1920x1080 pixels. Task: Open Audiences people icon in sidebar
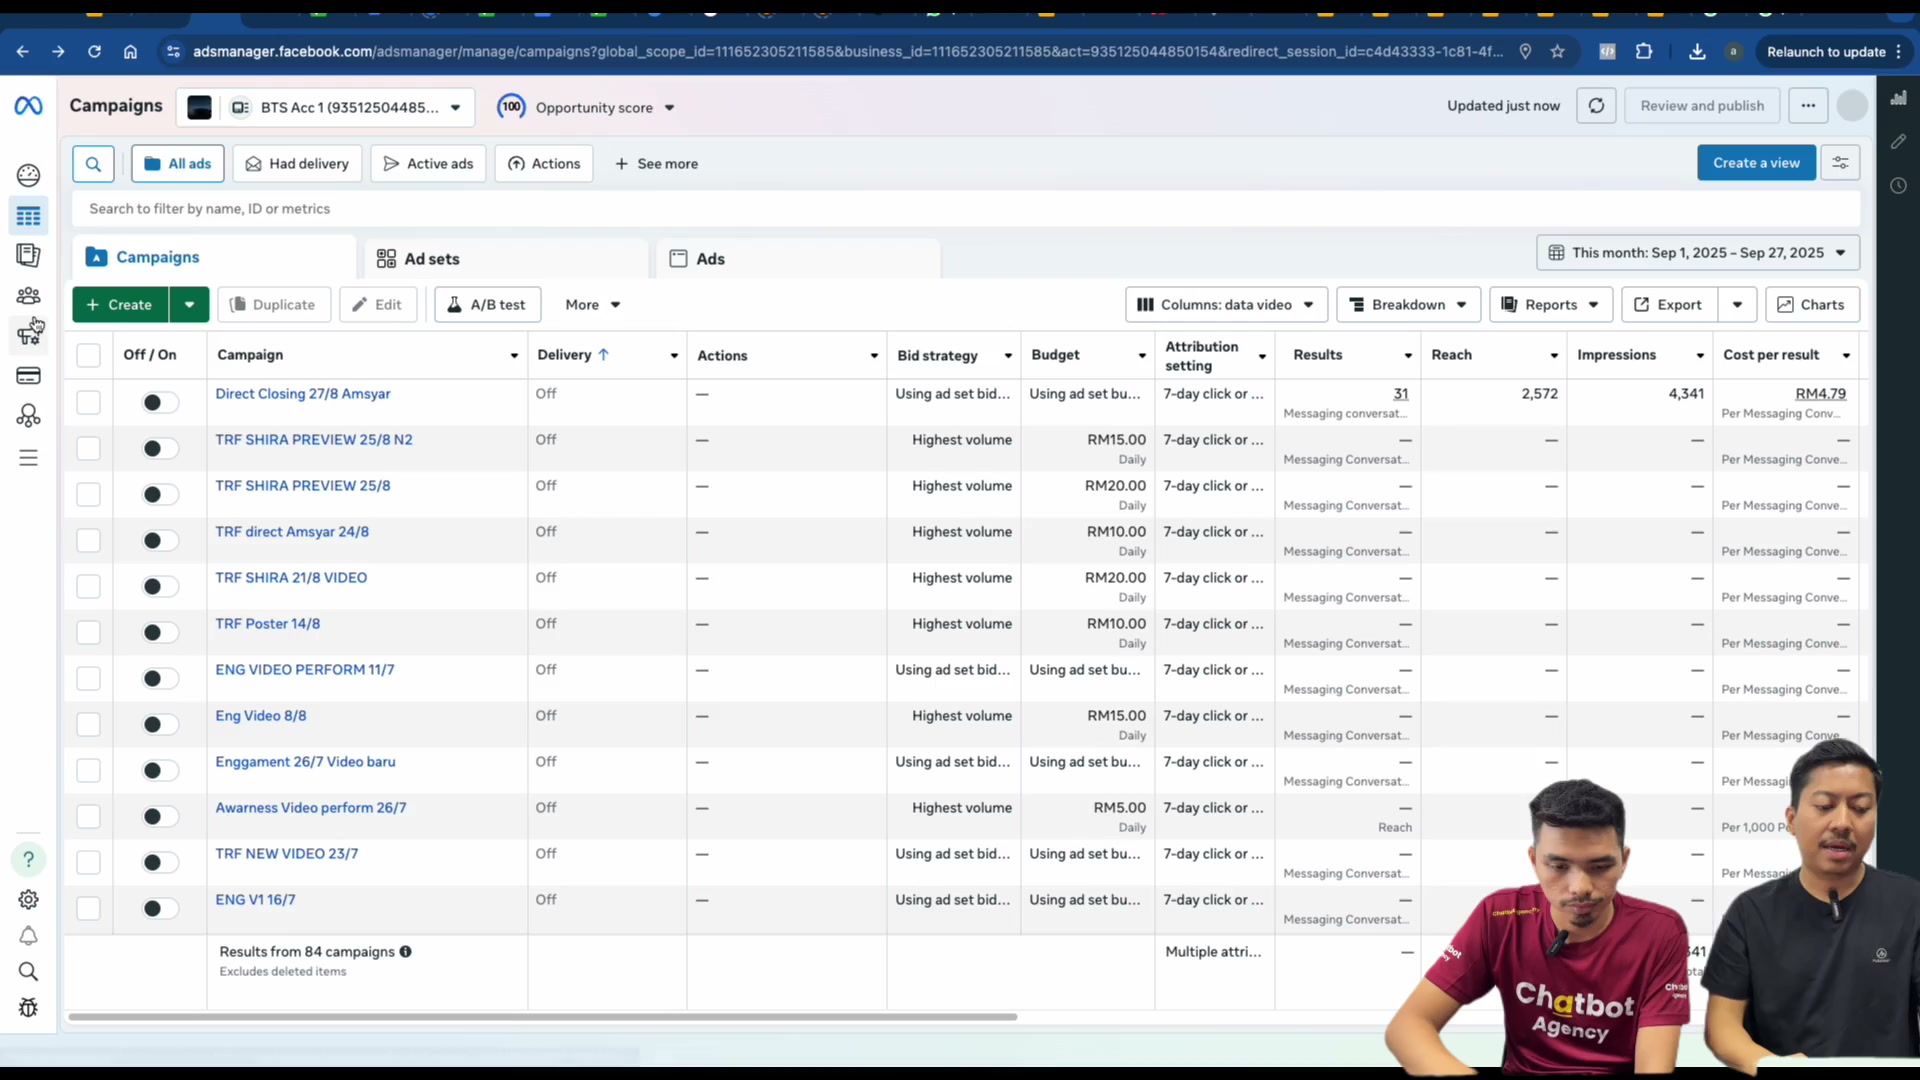pos(28,296)
